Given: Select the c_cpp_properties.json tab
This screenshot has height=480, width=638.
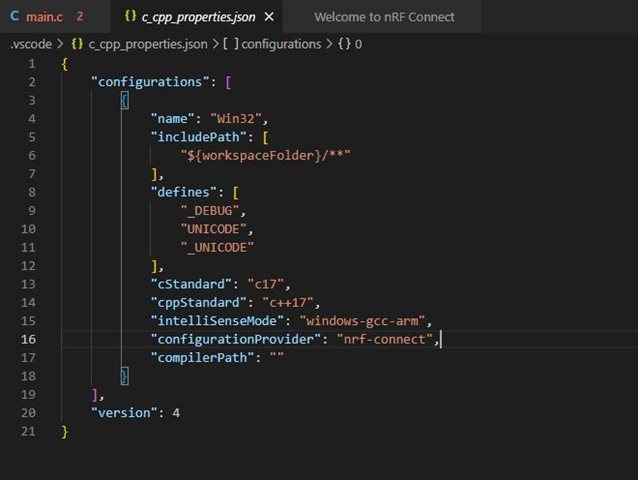Looking at the screenshot, I should pos(198,17).
